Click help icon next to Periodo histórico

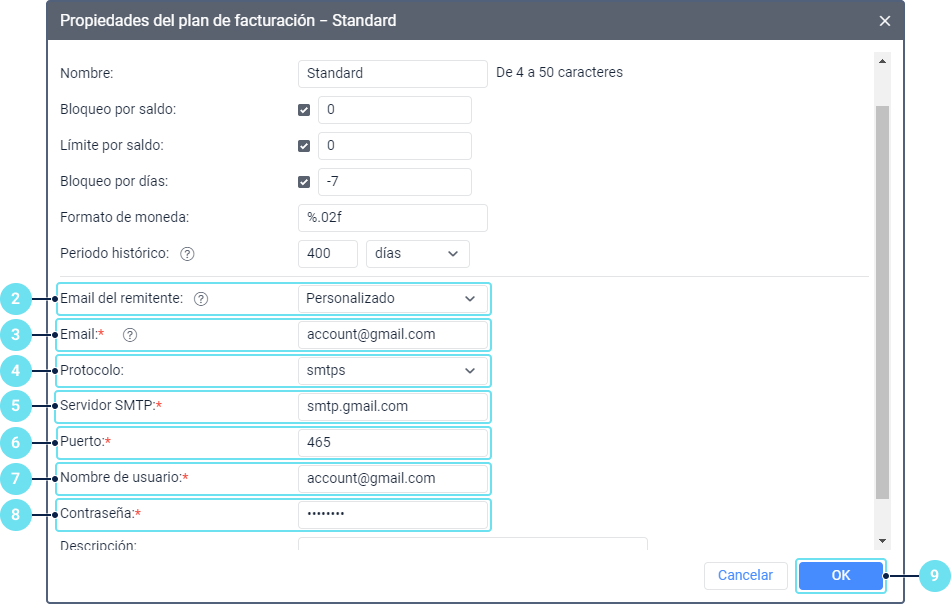[187, 254]
